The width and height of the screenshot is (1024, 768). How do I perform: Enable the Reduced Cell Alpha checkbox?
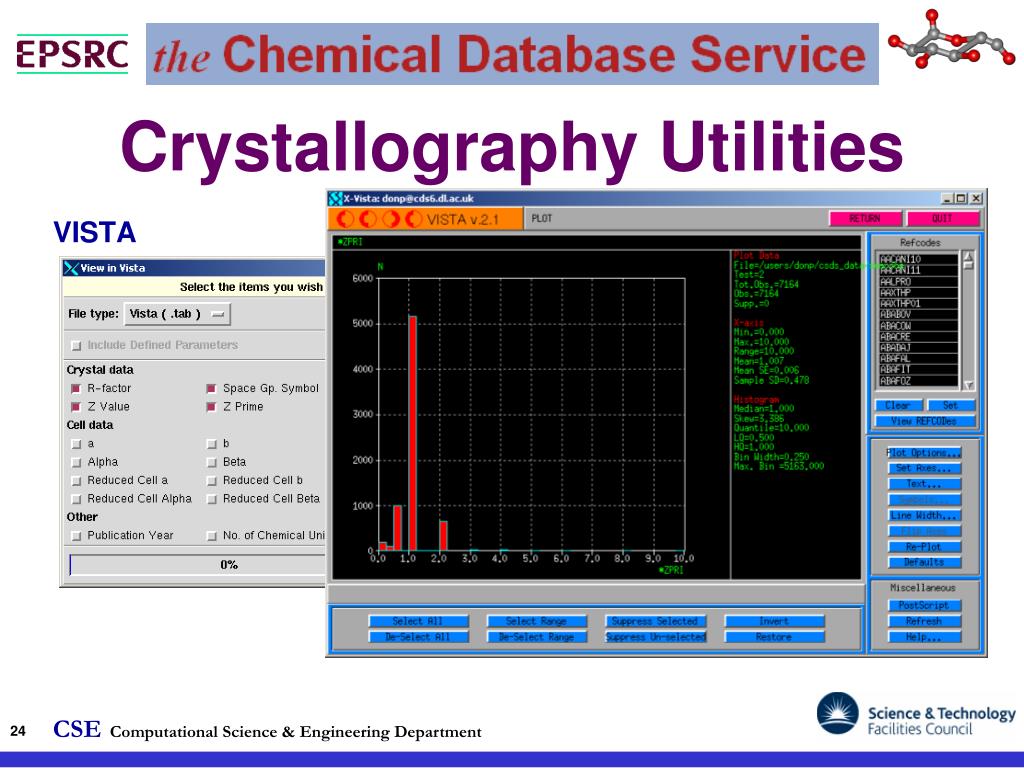tap(76, 499)
